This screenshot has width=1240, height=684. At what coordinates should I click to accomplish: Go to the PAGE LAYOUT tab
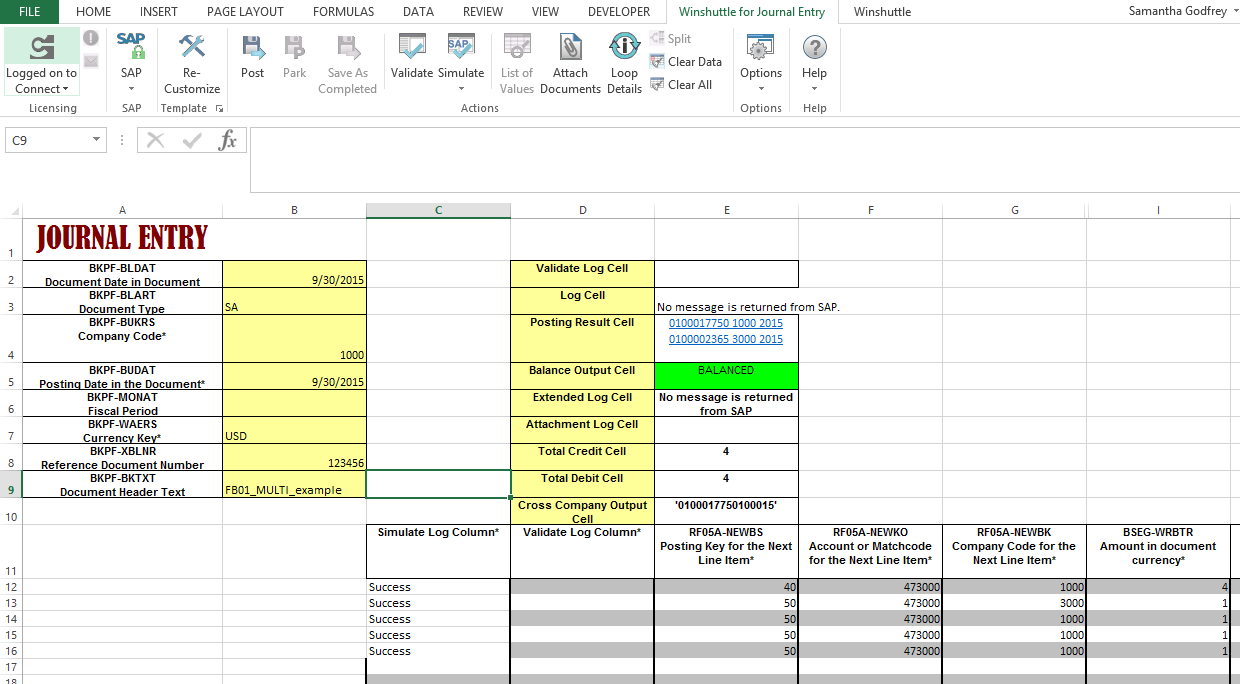(x=245, y=12)
